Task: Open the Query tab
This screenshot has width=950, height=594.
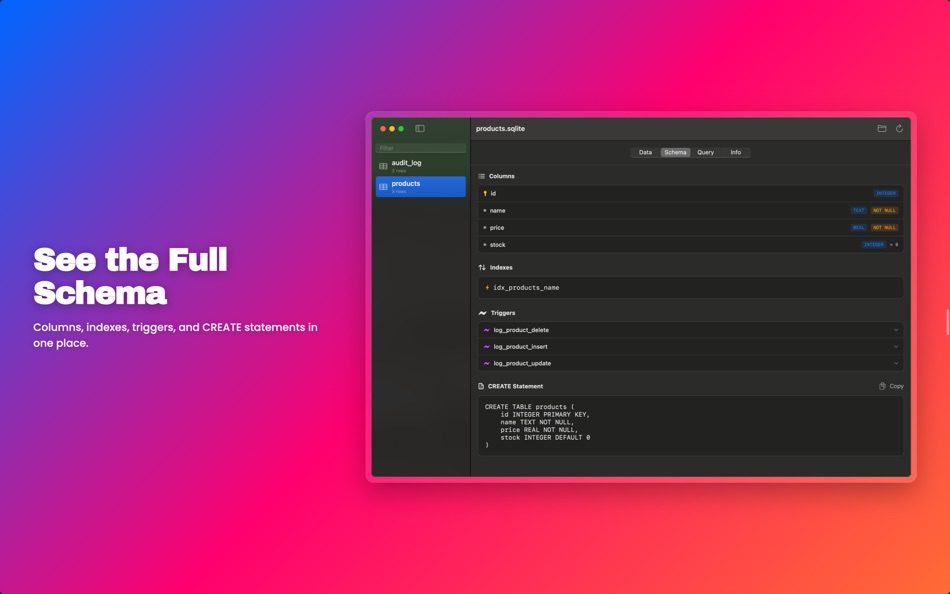Action: pos(705,152)
